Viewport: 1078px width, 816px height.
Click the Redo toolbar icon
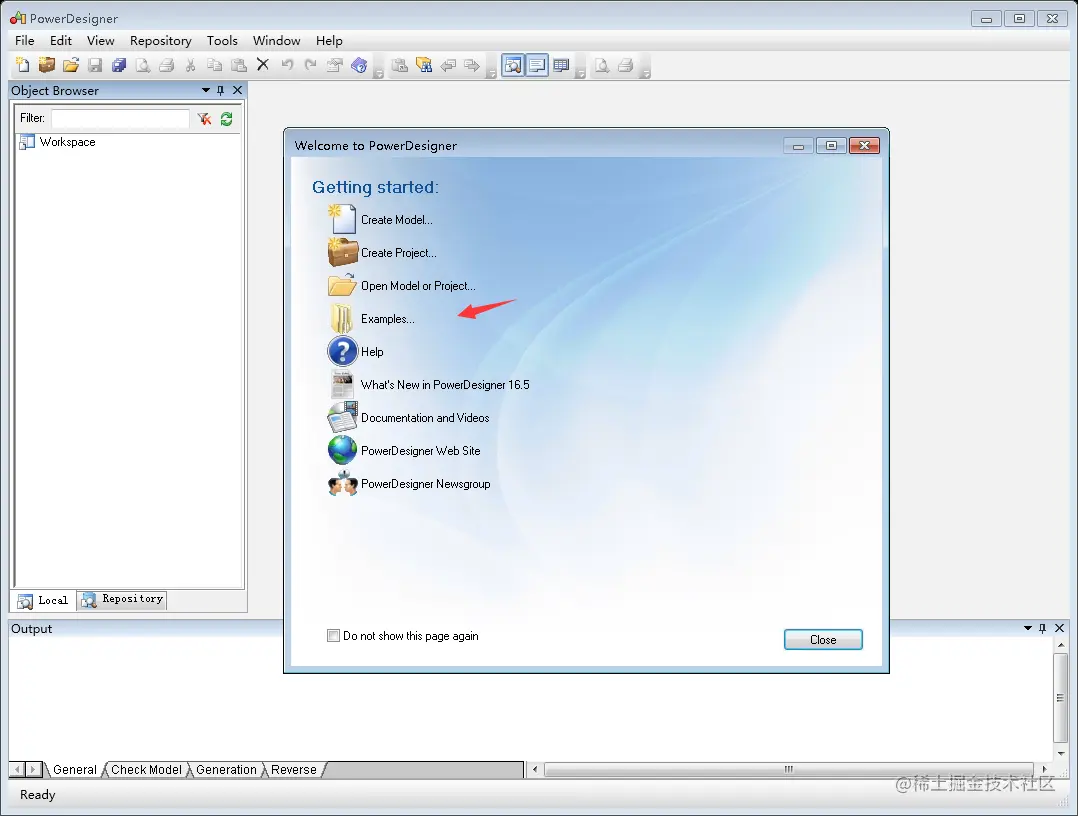[x=311, y=65]
